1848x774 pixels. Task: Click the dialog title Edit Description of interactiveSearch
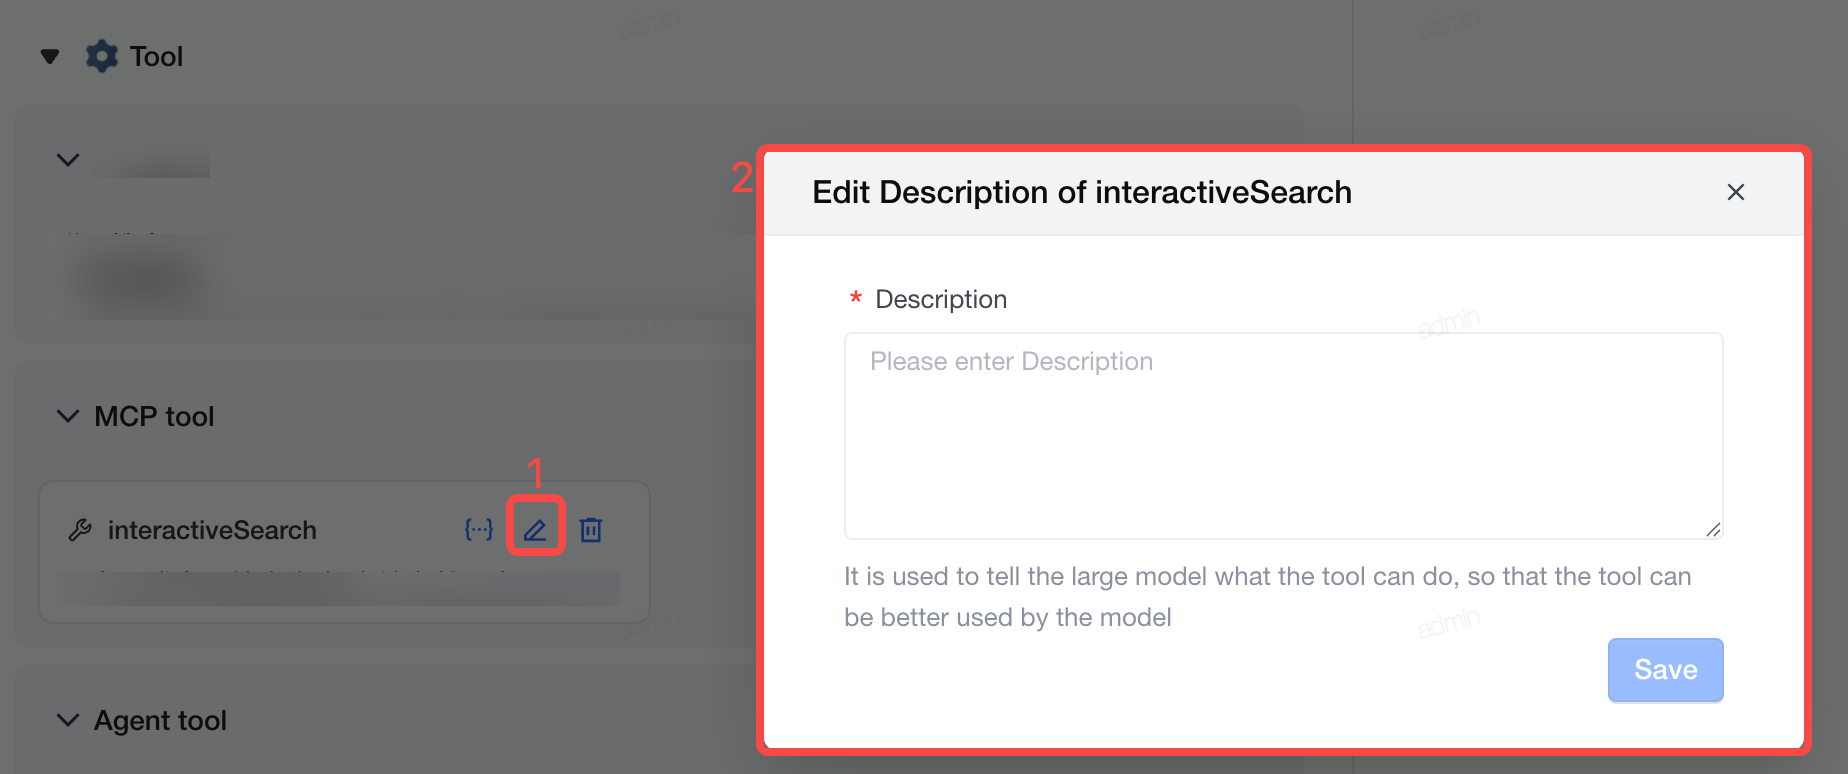pyautogui.click(x=1082, y=192)
